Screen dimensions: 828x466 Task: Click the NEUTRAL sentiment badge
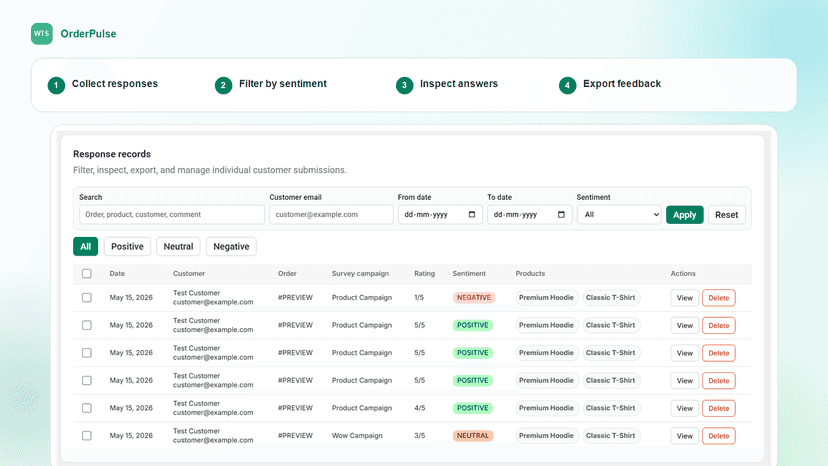coord(473,435)
